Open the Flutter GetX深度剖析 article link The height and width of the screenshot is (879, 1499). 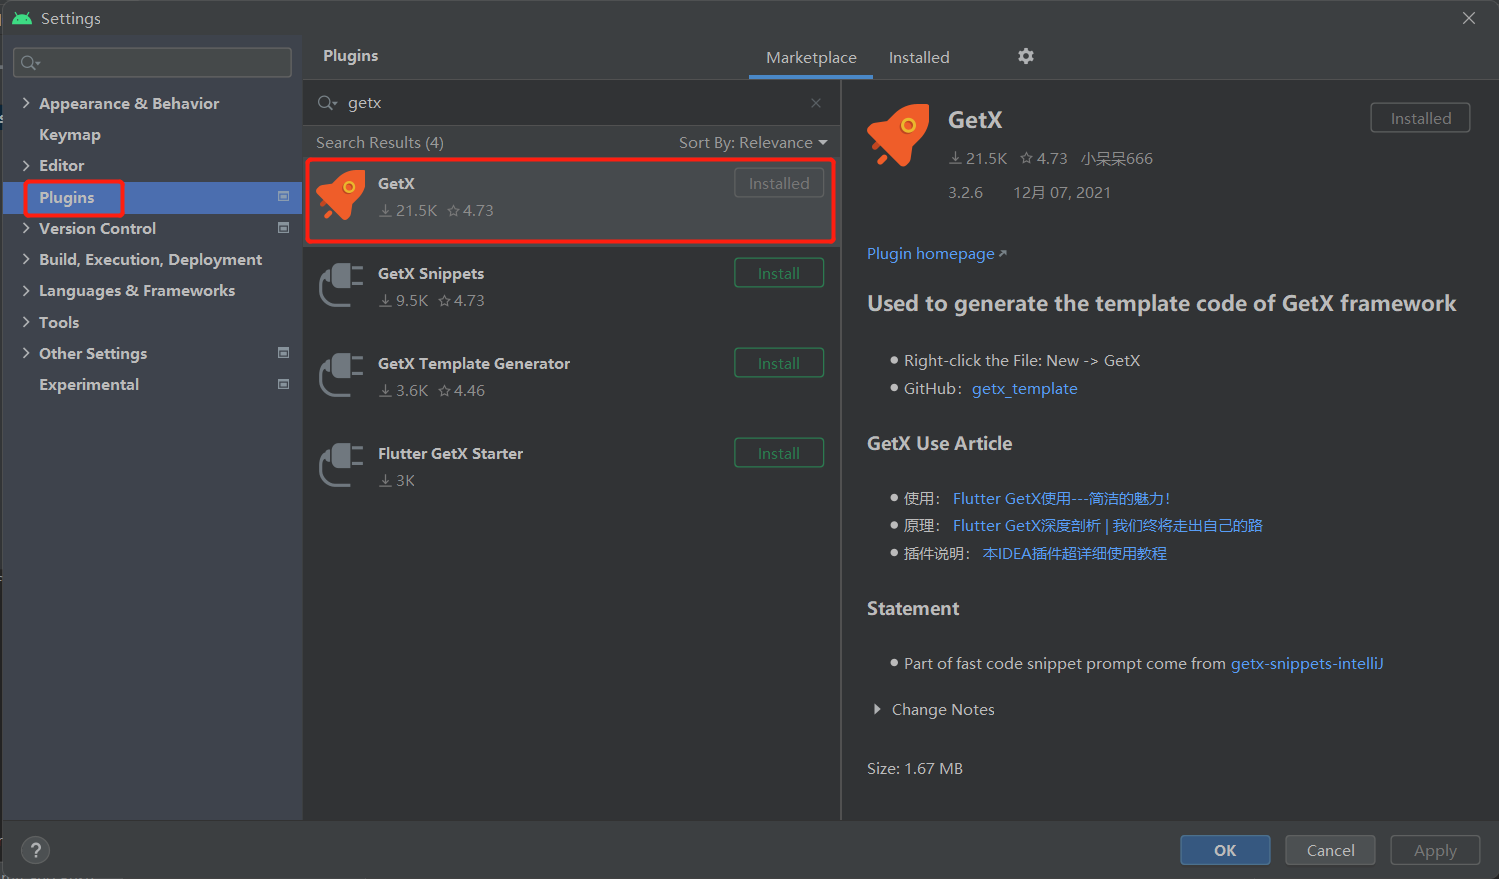coord(1107,525)
